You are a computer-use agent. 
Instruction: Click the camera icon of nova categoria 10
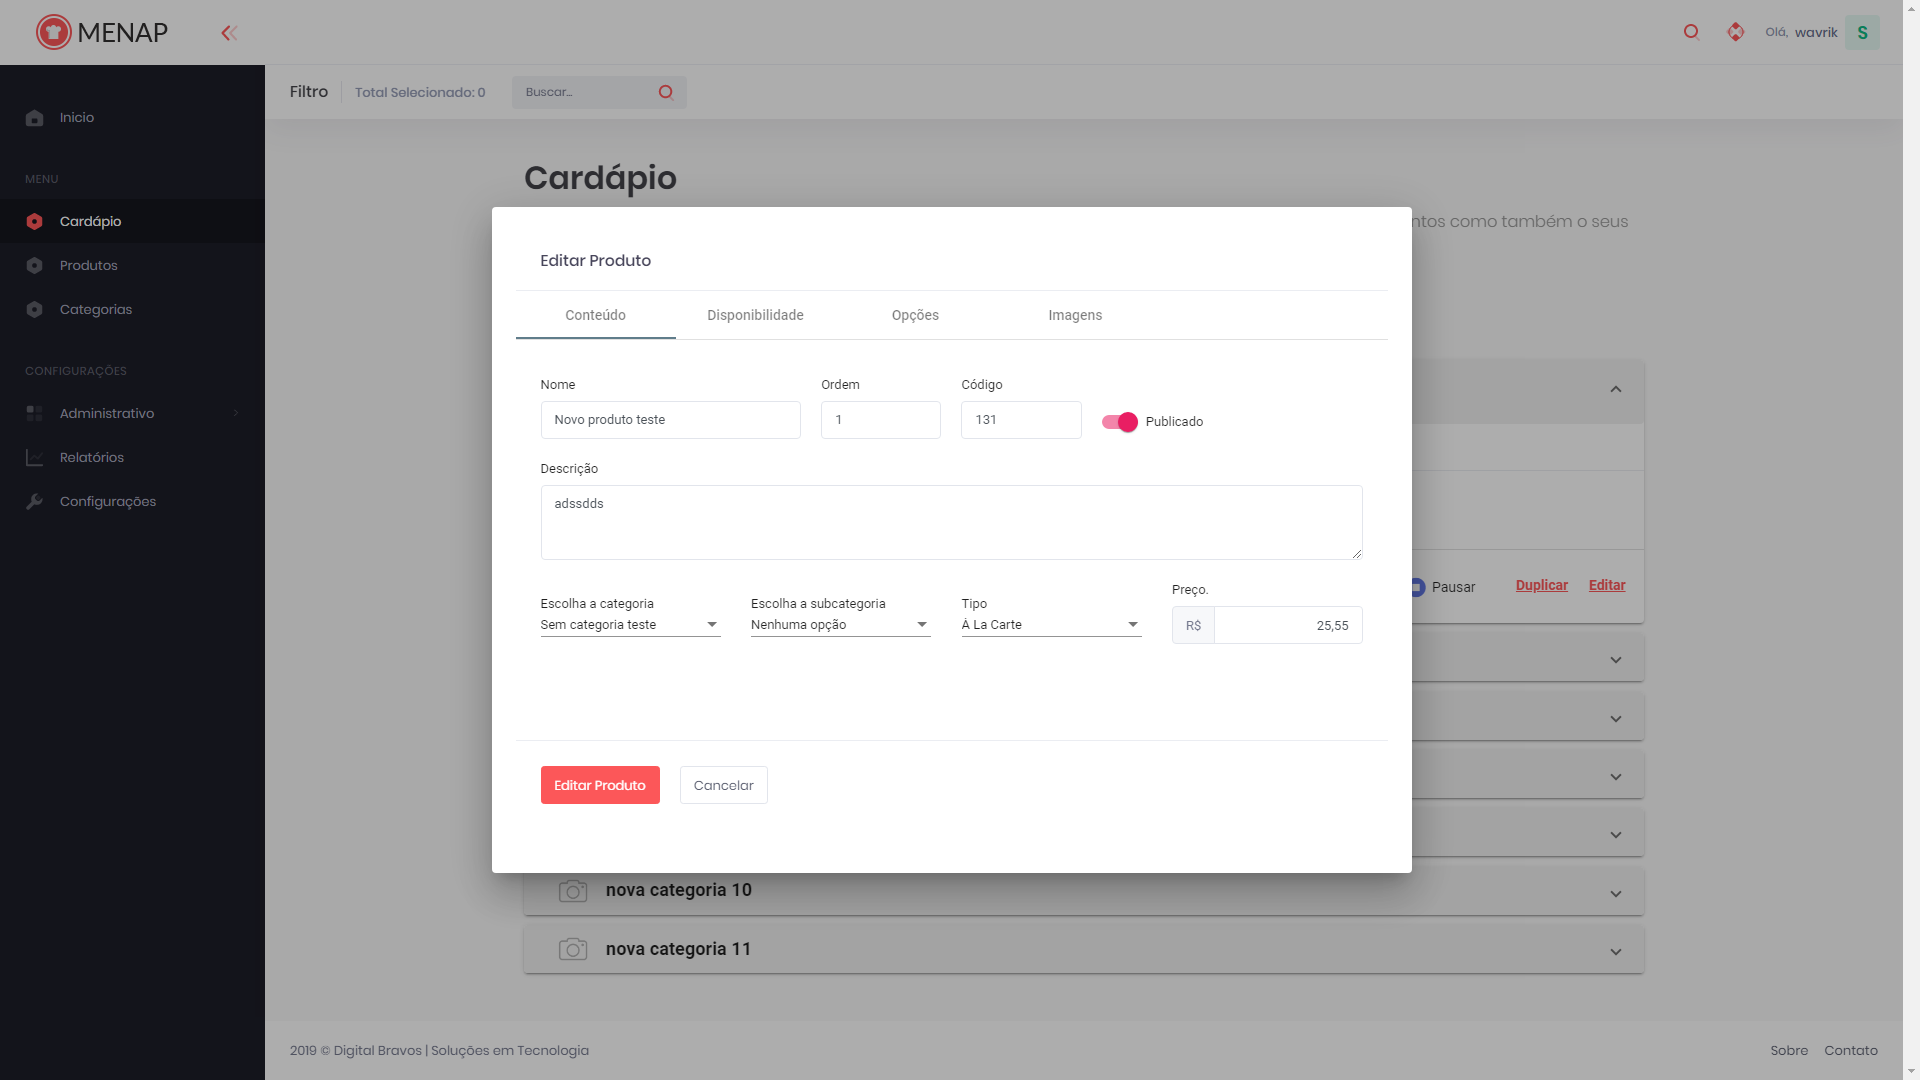point(573,891)
